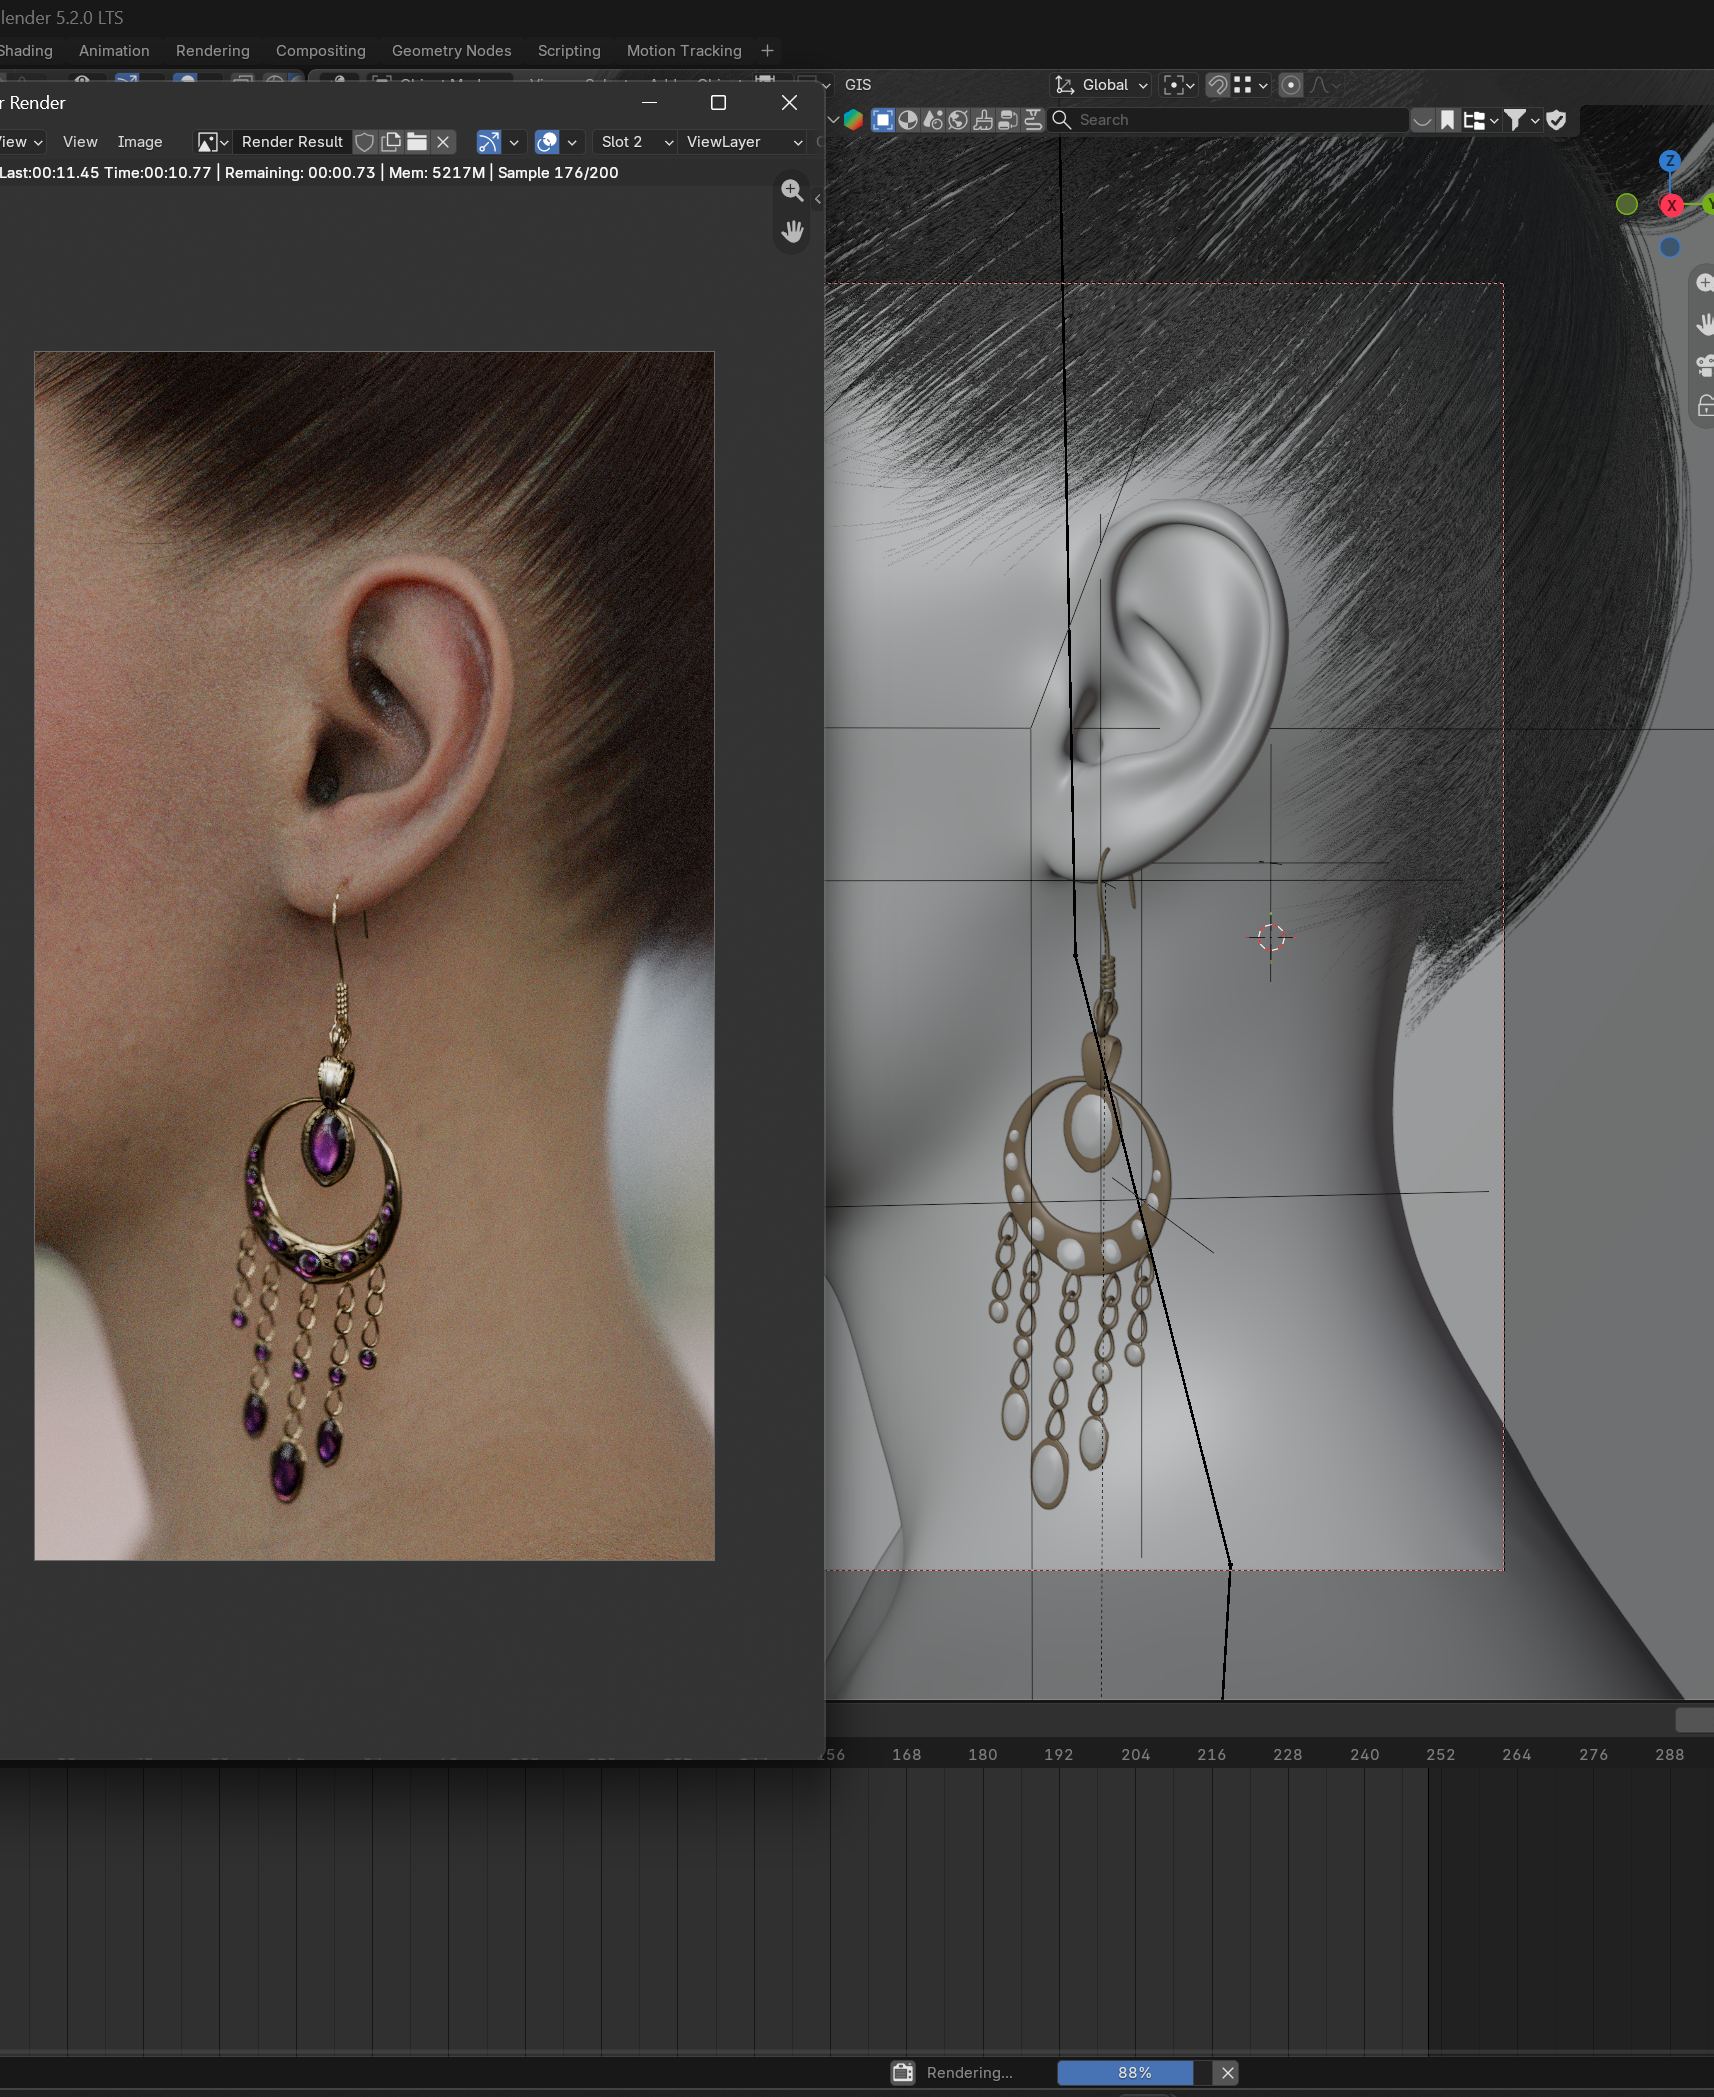Toggle gizmo display in the Render window

tap(488, 142)
